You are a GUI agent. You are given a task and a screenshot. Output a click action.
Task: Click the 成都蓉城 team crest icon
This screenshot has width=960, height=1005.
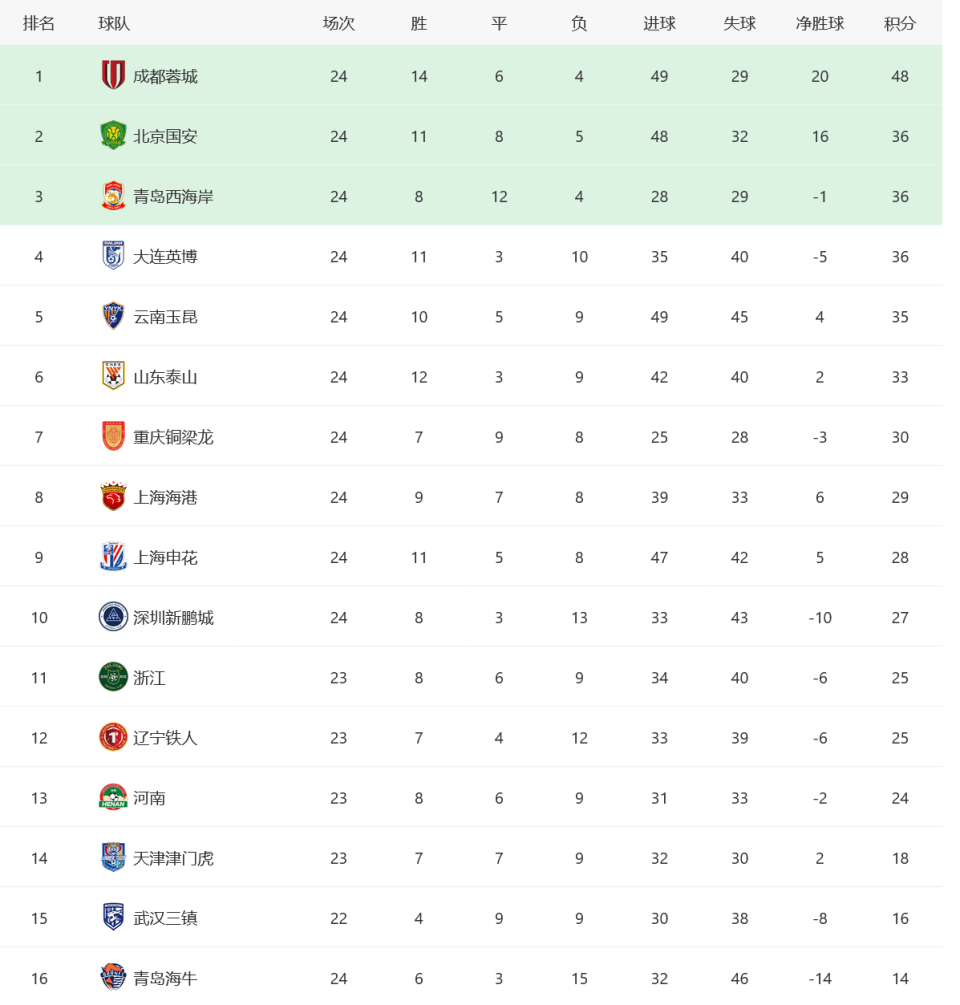click(113, 75)
